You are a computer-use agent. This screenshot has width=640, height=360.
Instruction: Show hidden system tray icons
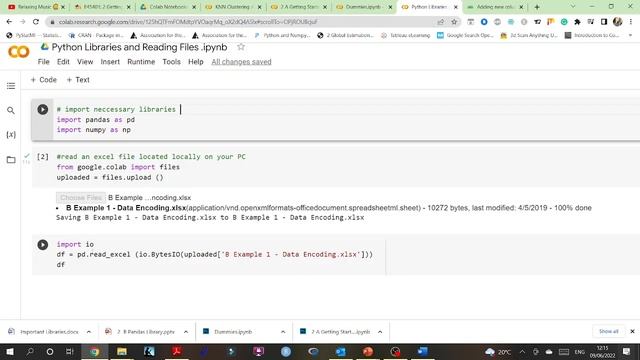(522, 351)
